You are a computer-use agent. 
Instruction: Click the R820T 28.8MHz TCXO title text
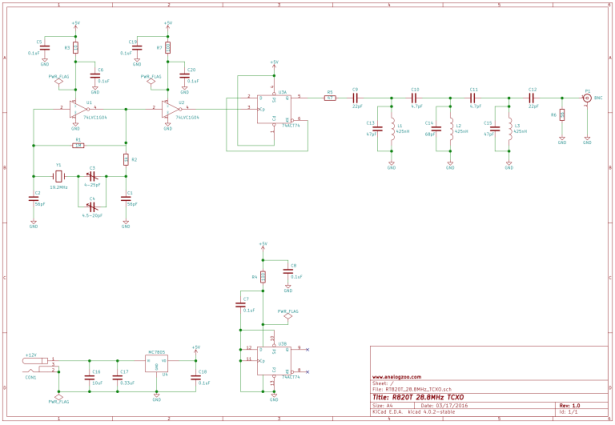point(428,398)
